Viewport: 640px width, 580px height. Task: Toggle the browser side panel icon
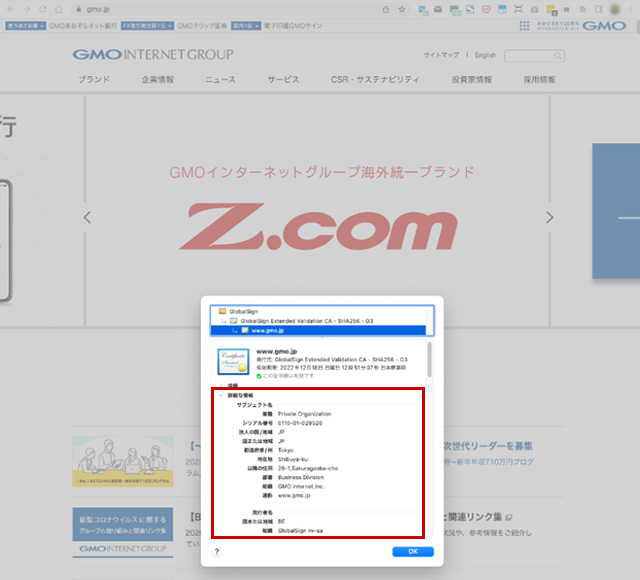coord(598,9)
